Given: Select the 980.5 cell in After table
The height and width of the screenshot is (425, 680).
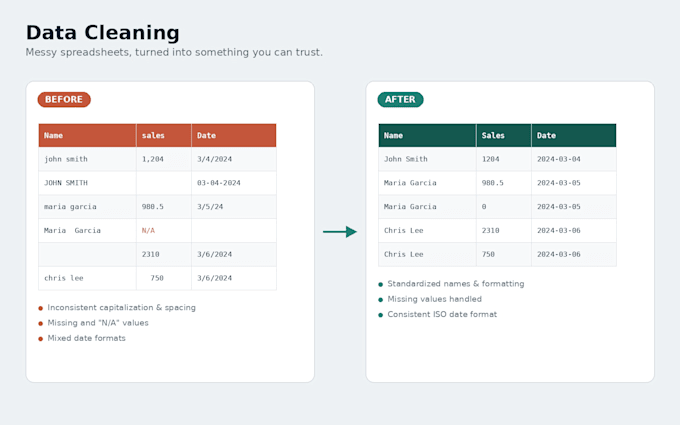Looking at the screenshot, I should [x=504, y=183].
